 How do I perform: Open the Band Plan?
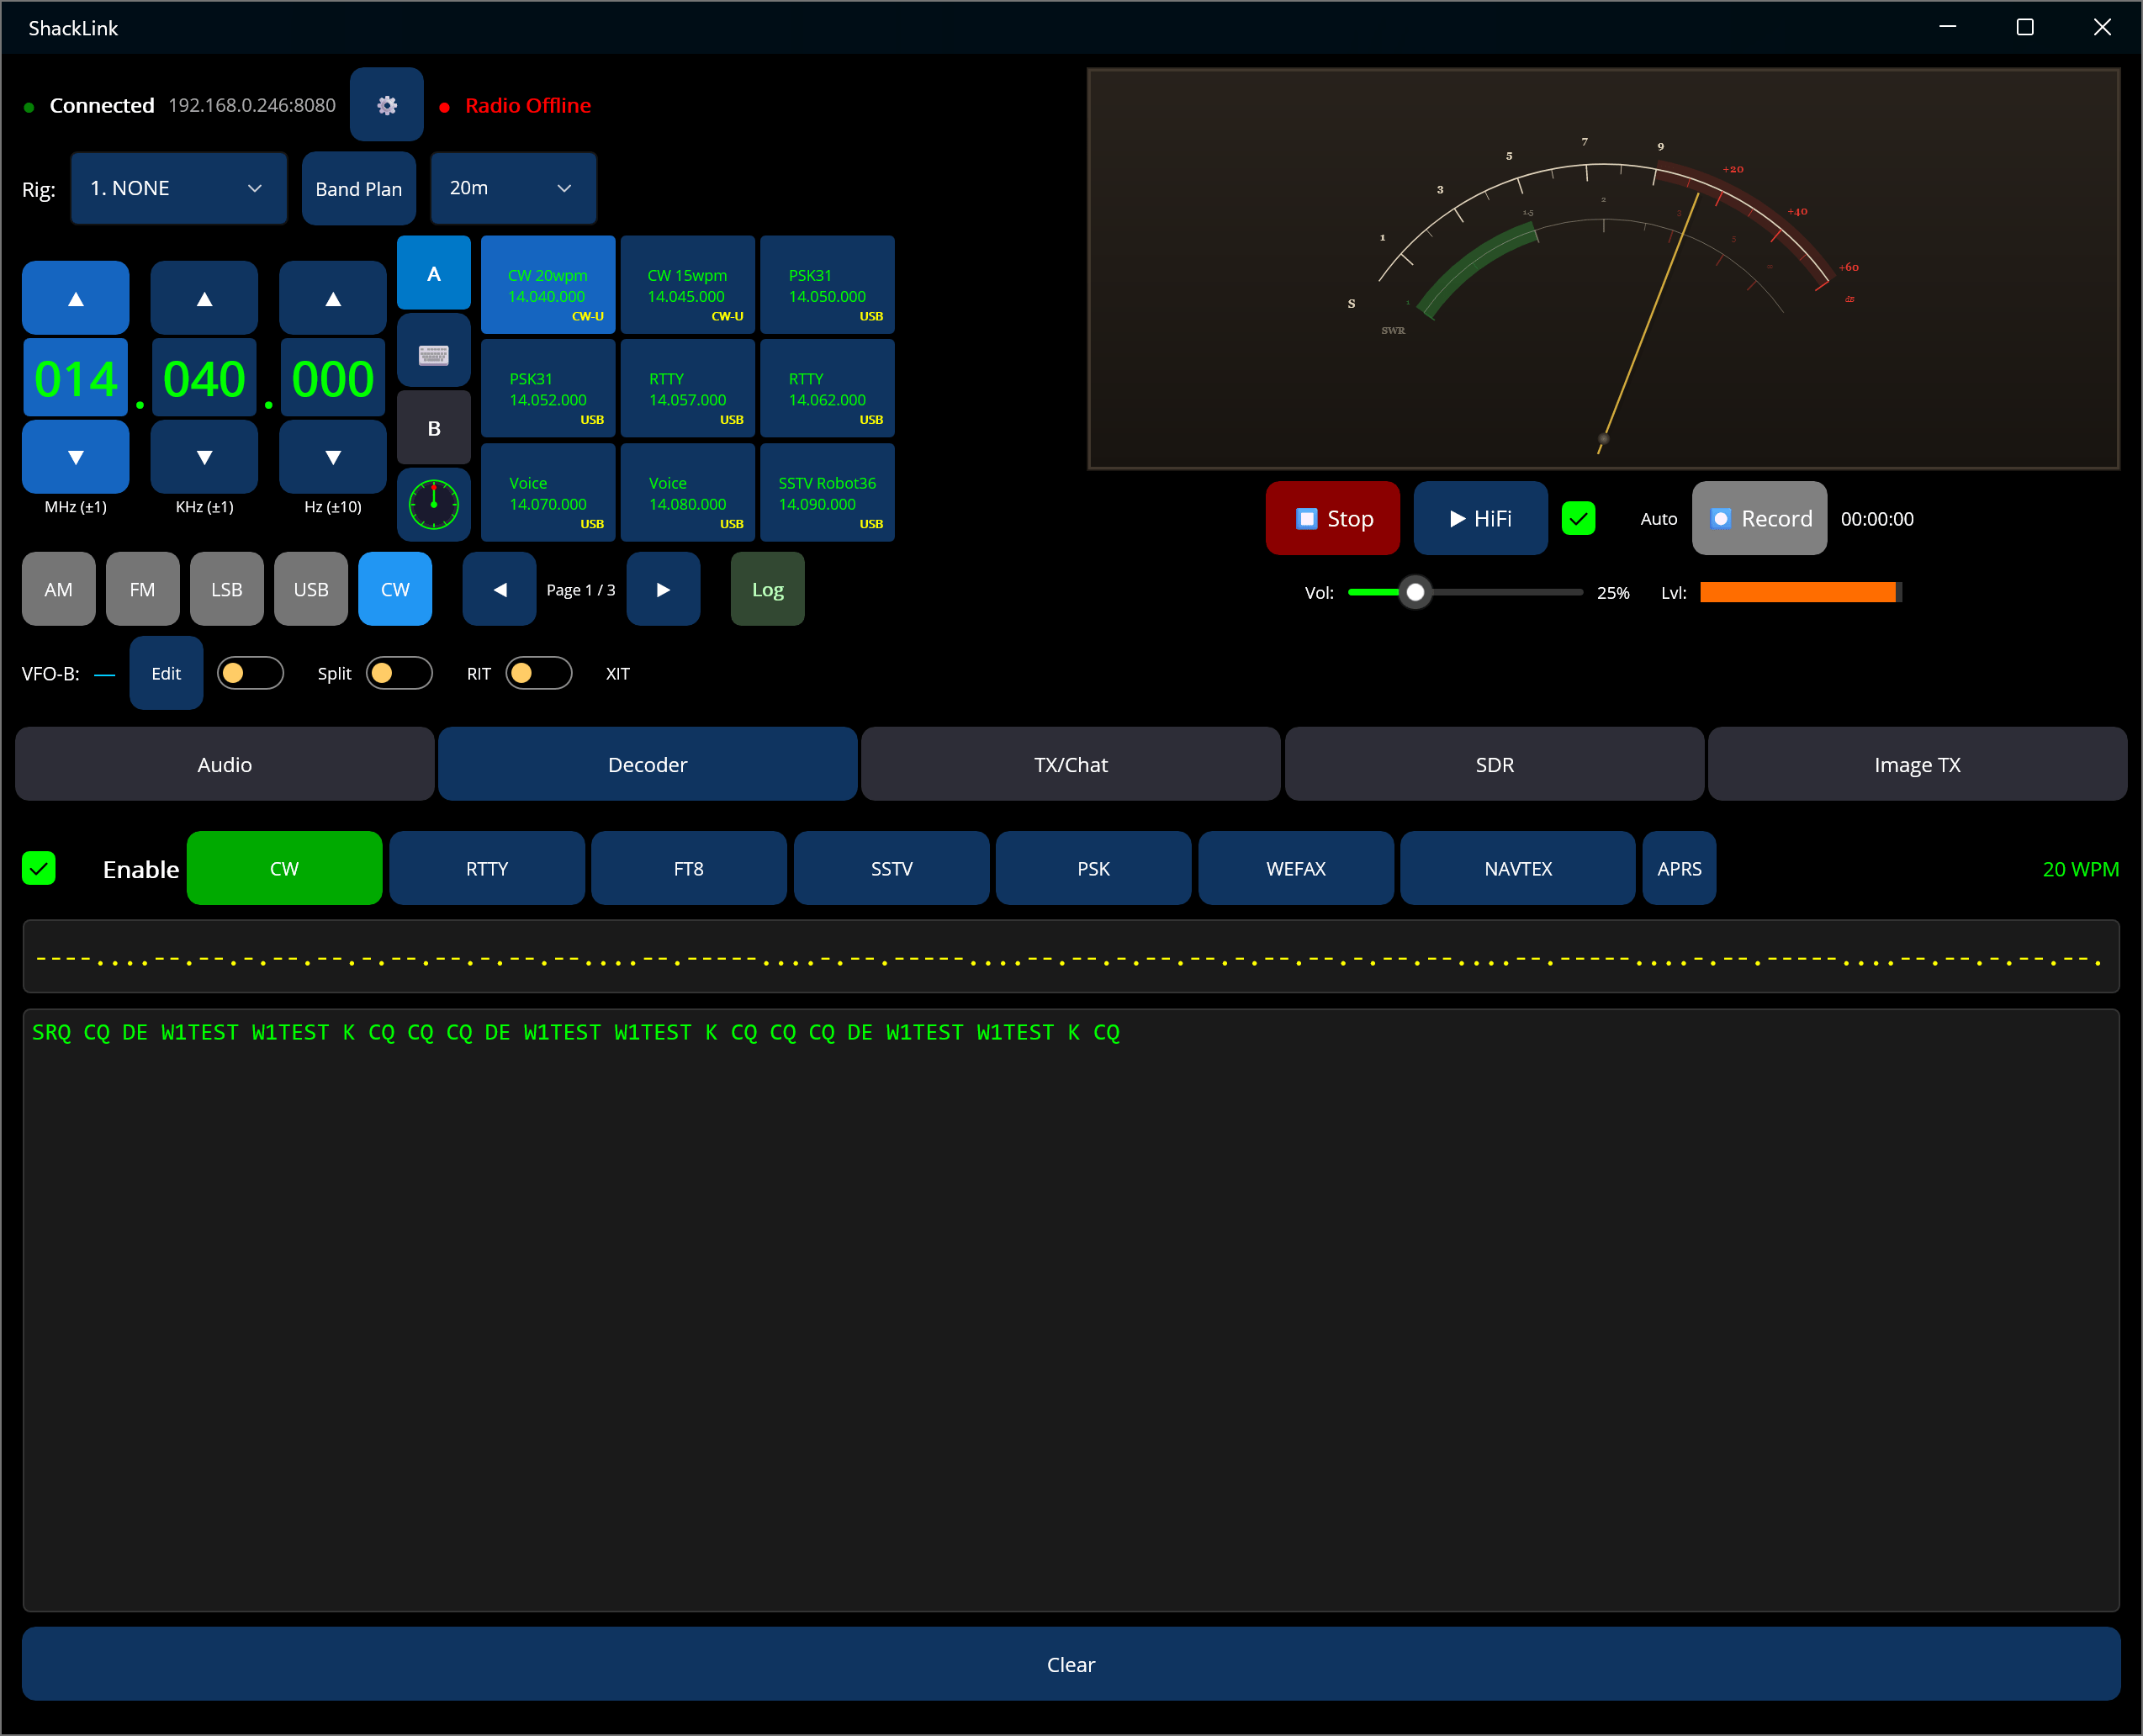(x=358, y=188)
